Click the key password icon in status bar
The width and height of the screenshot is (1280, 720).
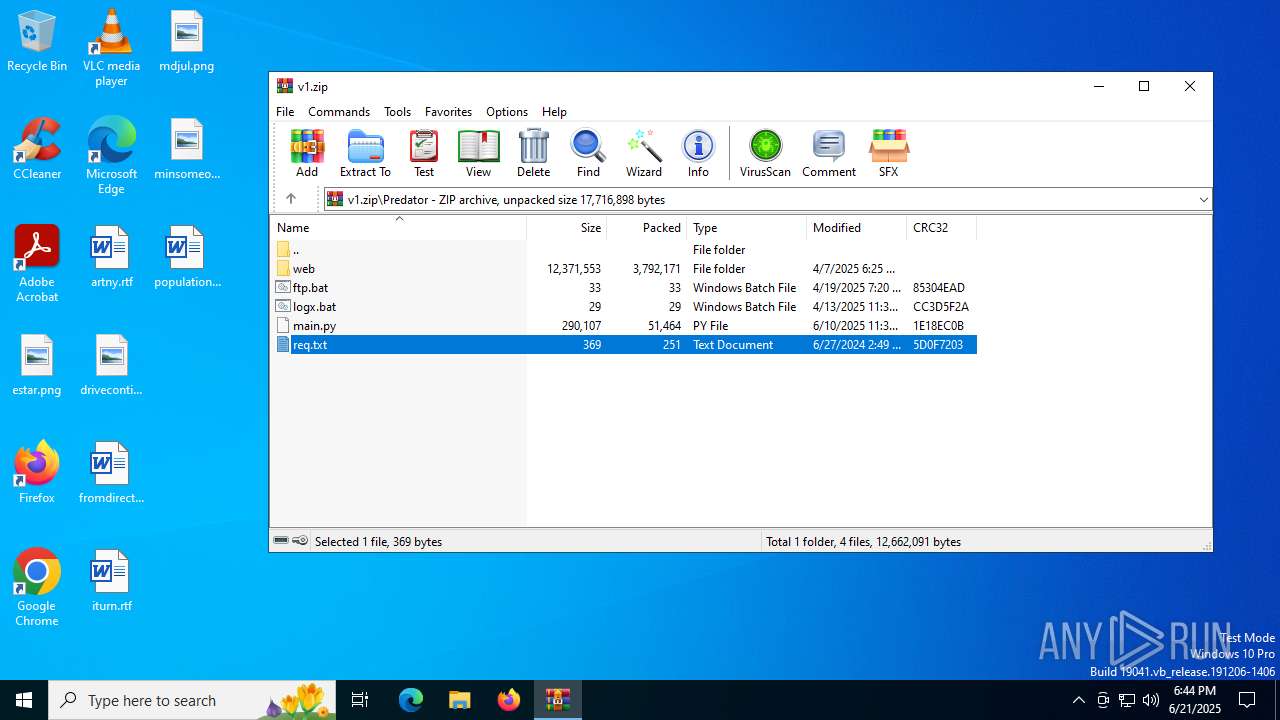(300, 541)
